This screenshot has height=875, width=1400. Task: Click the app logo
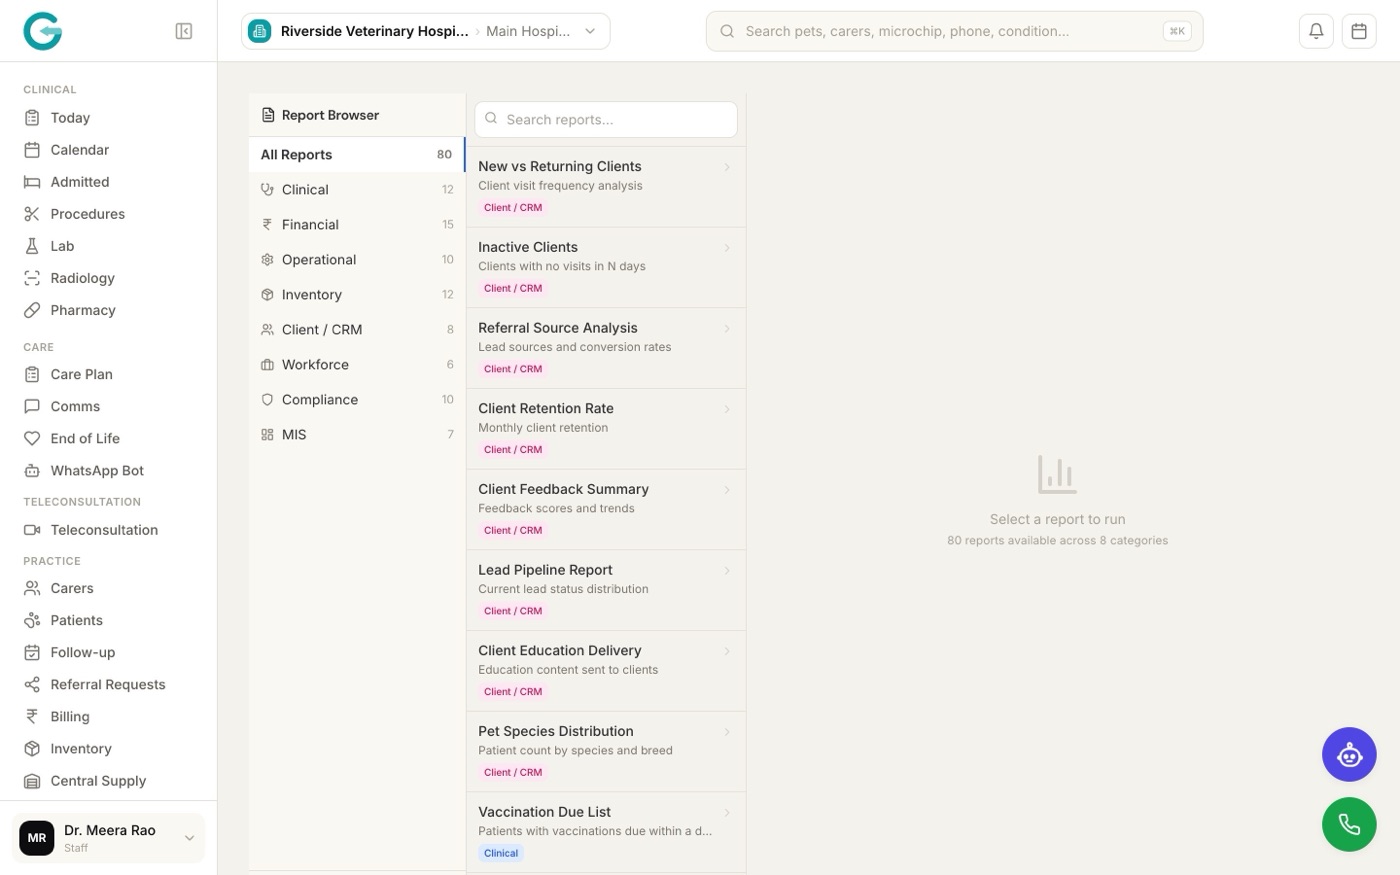[43, 31]
